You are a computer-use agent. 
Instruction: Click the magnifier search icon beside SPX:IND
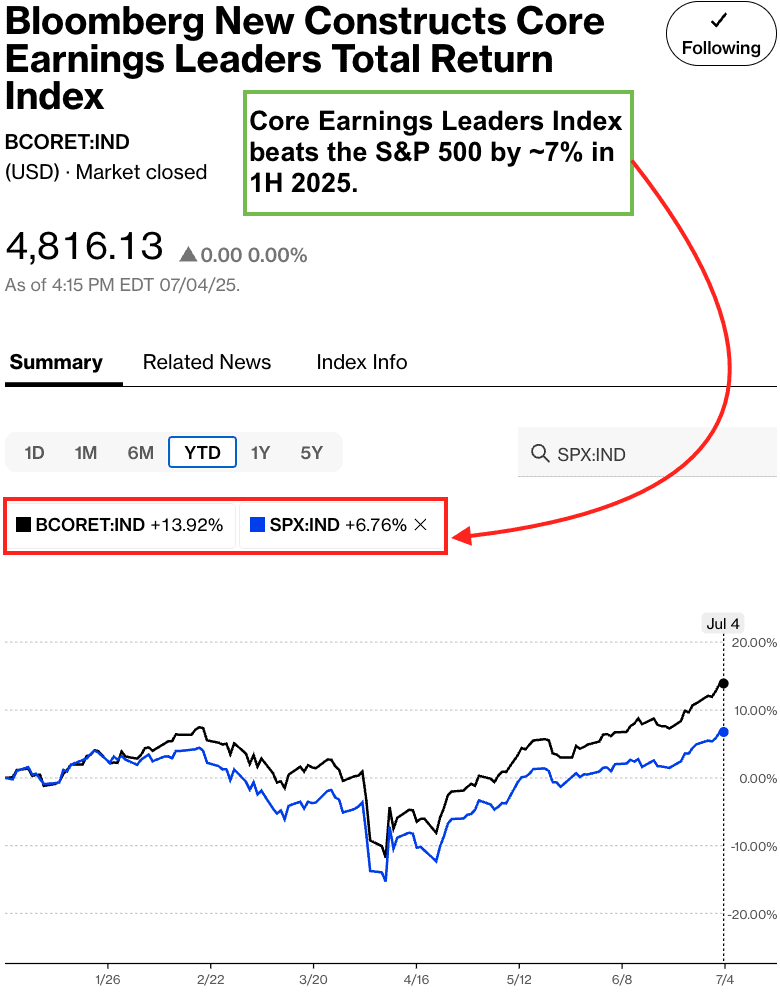coord(540,454)
